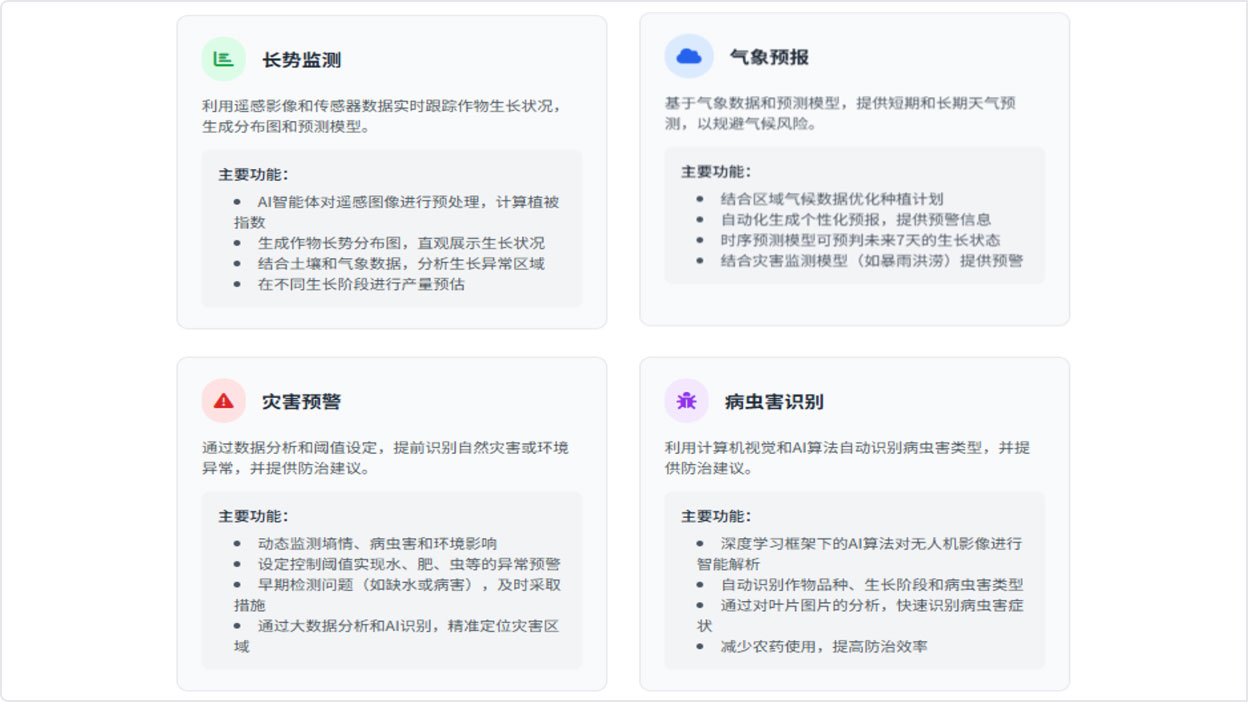Click bullet 在不同生长阶段进行产量预估
This screenshot has height=702, width=1248.
click(x=361, y=284)
